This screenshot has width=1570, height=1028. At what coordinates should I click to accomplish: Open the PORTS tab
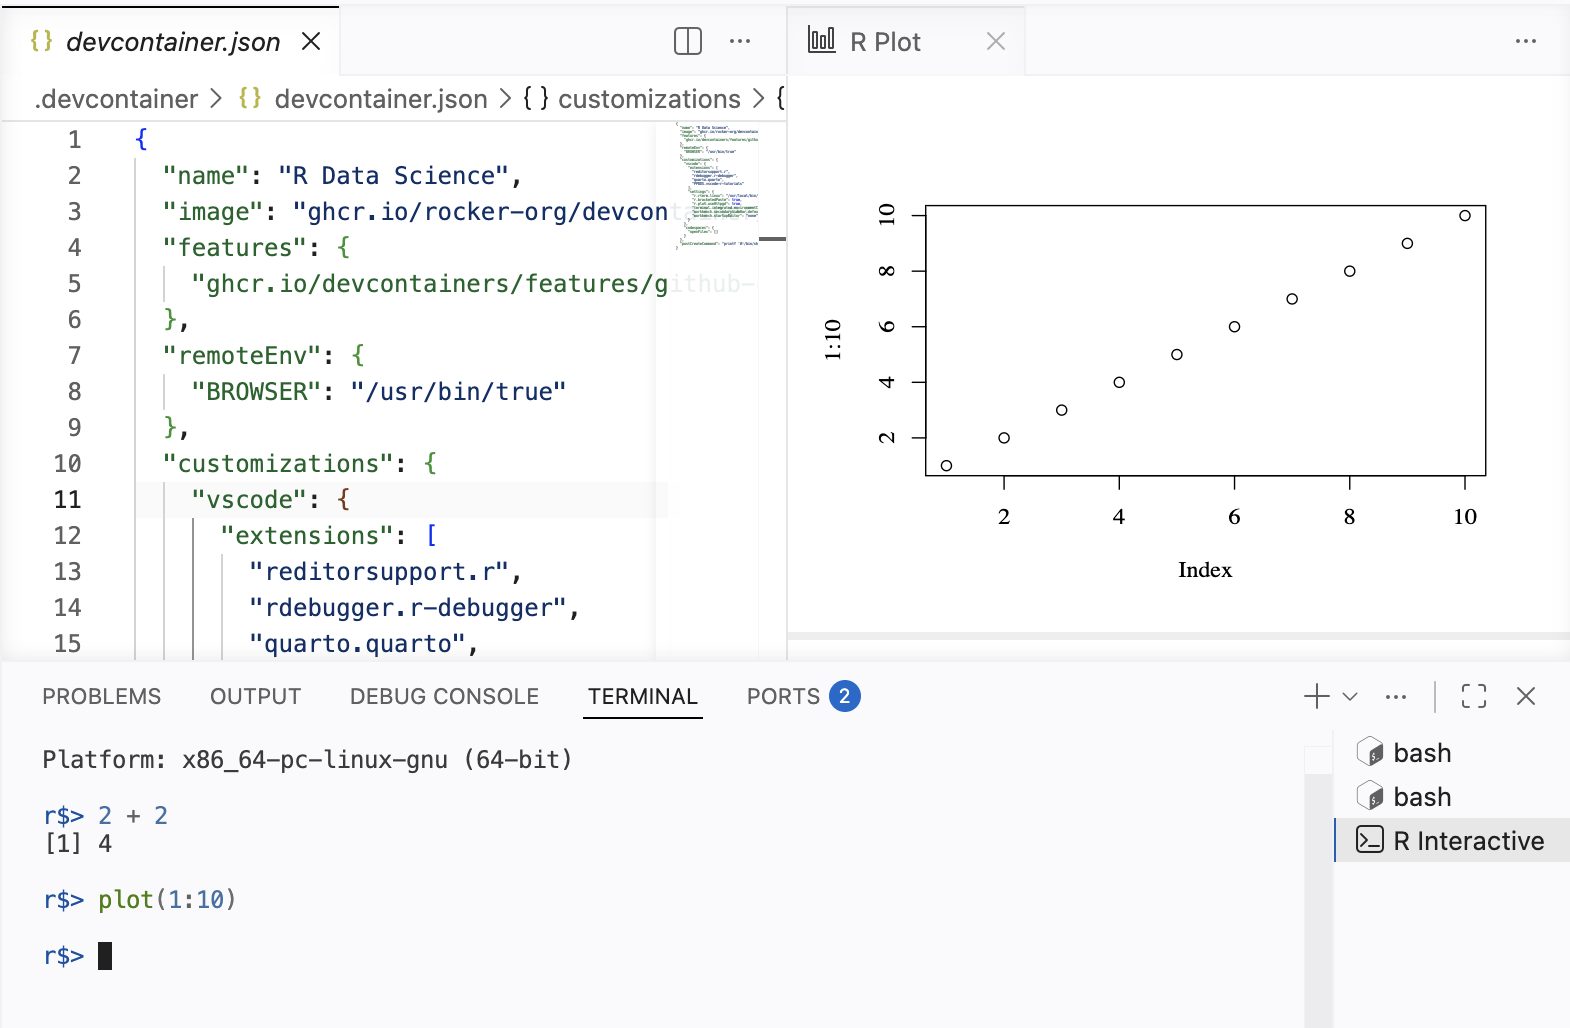click(x=783, y=696)
